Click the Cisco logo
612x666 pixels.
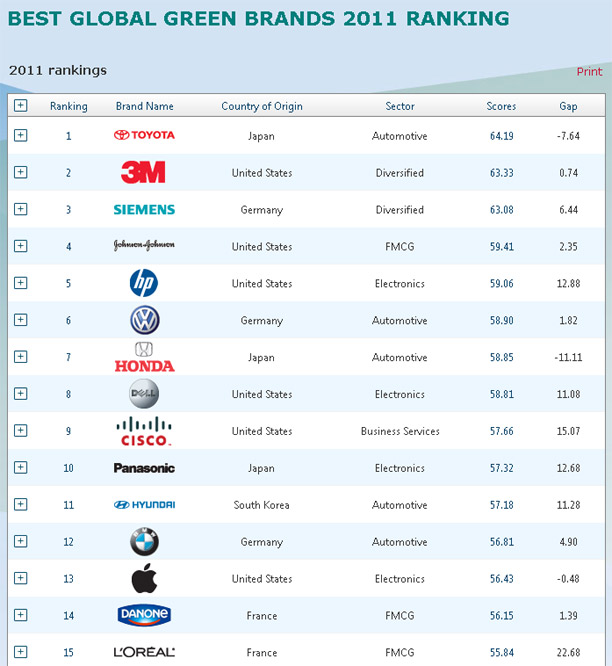[144, 431]
